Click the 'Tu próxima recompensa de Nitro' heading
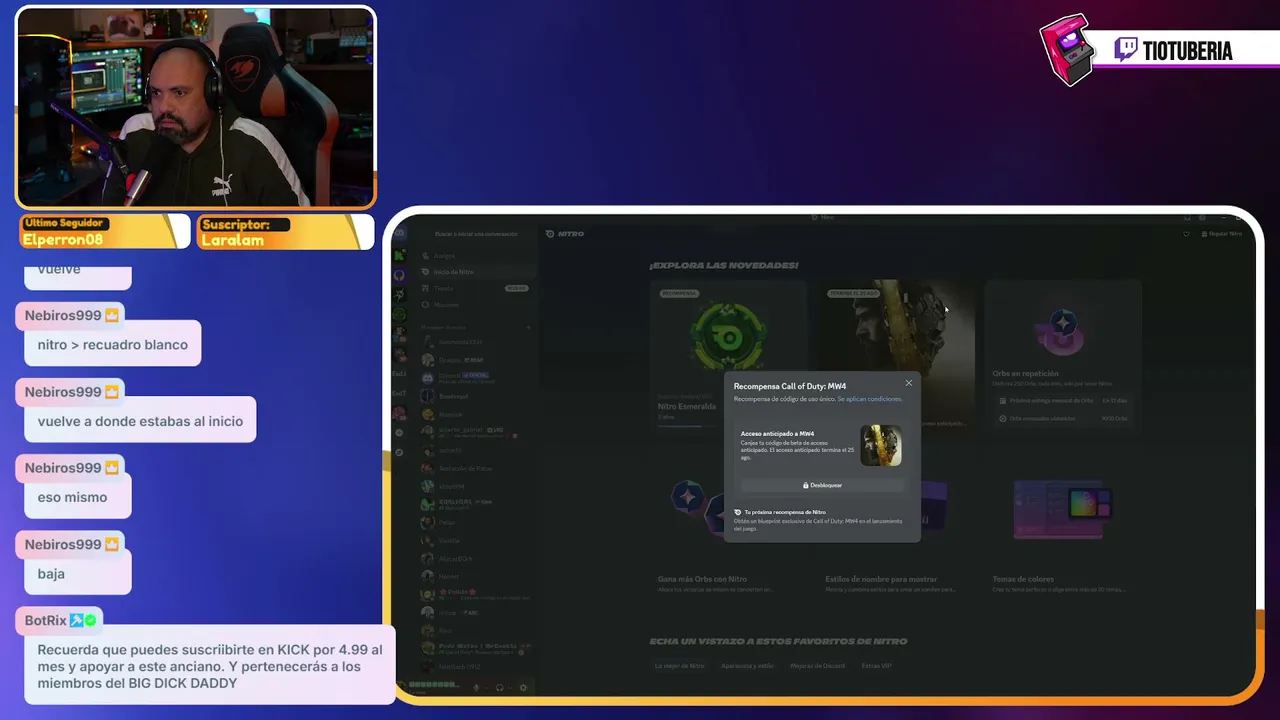Image resolution: width=1280 pixels, height=720 pixels. pos(784,512)
